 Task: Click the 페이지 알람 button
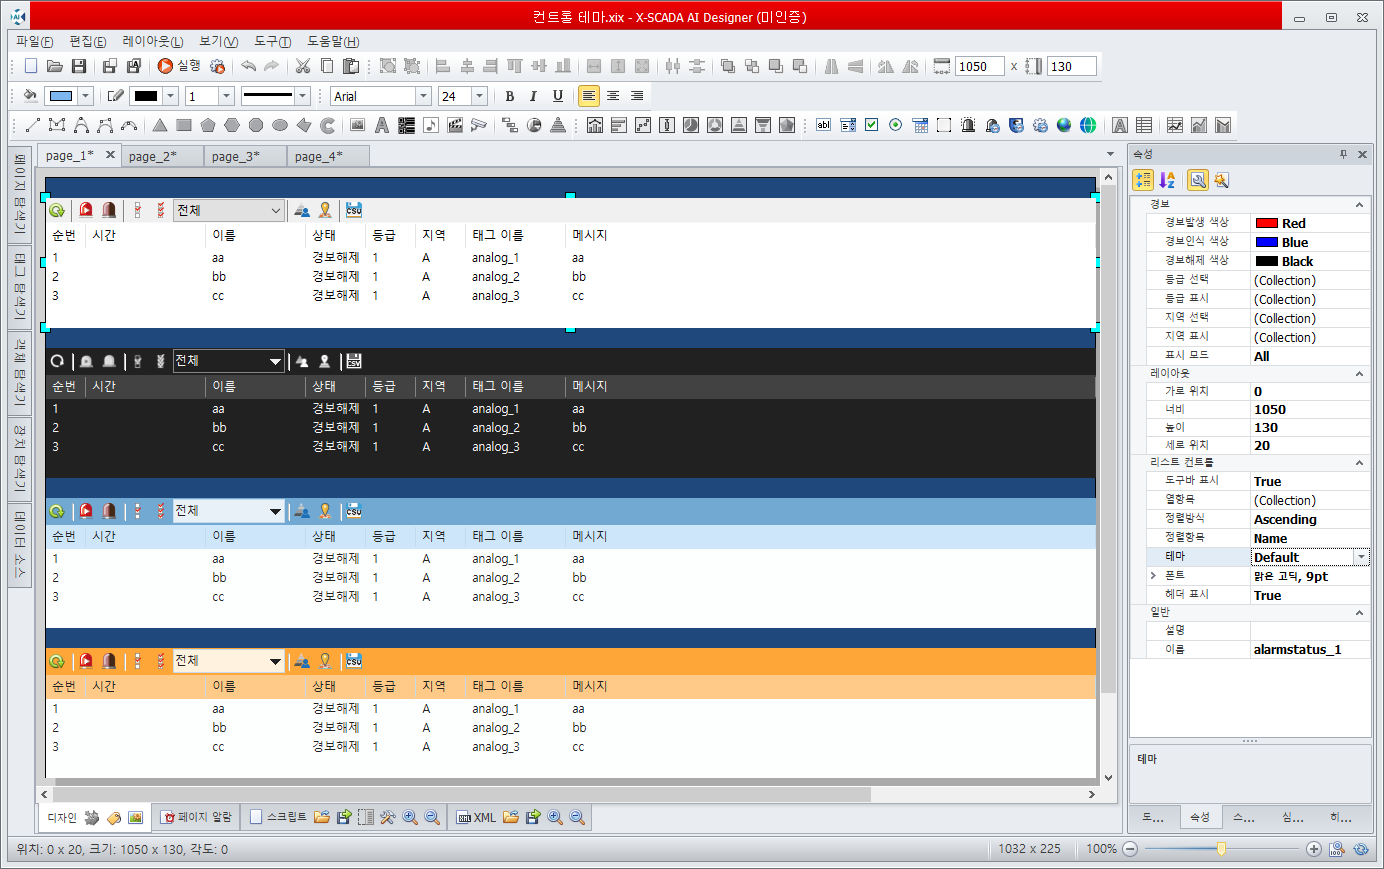197,817
